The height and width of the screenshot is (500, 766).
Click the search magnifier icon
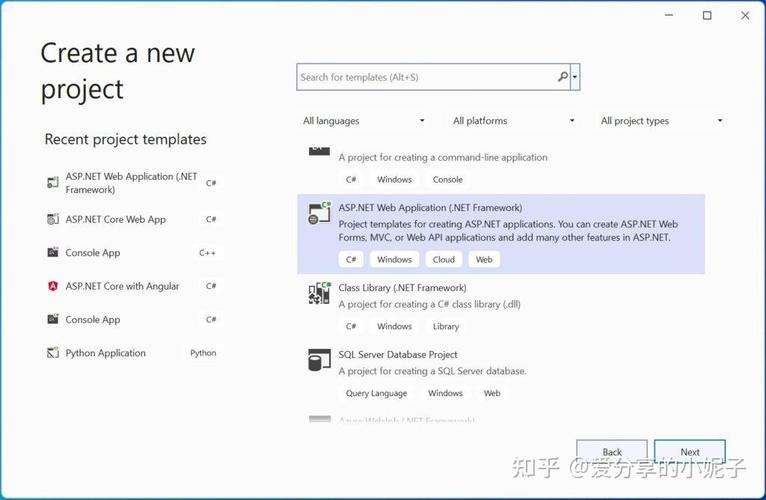coord(563,77)
